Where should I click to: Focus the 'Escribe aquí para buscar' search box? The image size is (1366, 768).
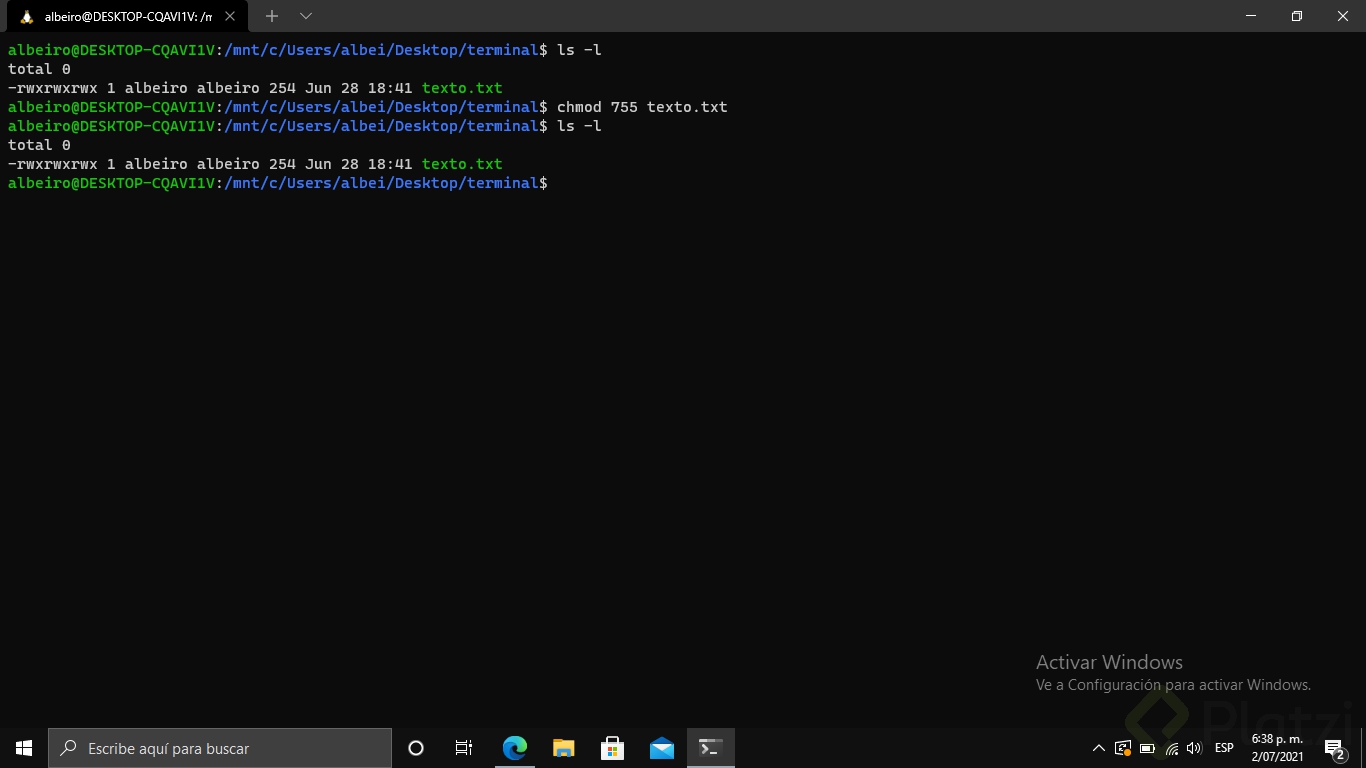tap(220, 748)
